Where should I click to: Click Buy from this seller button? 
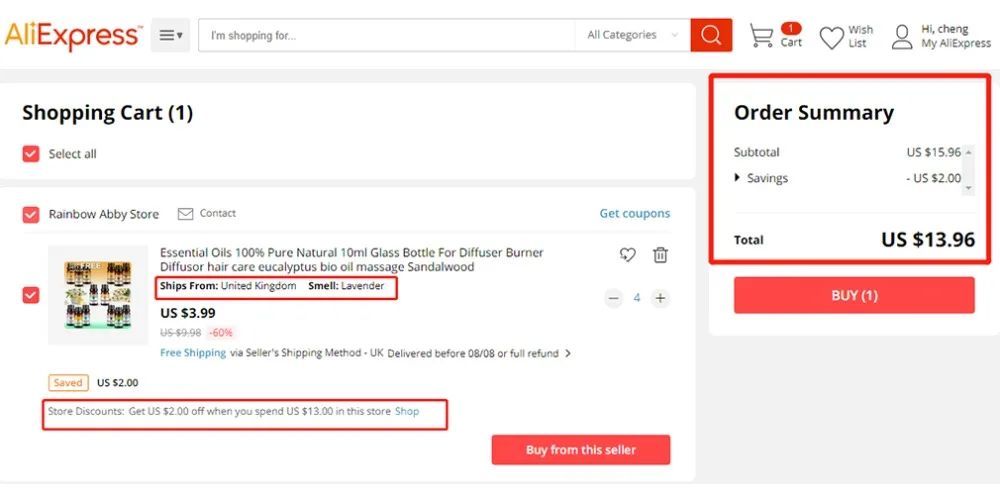(580, 450)
